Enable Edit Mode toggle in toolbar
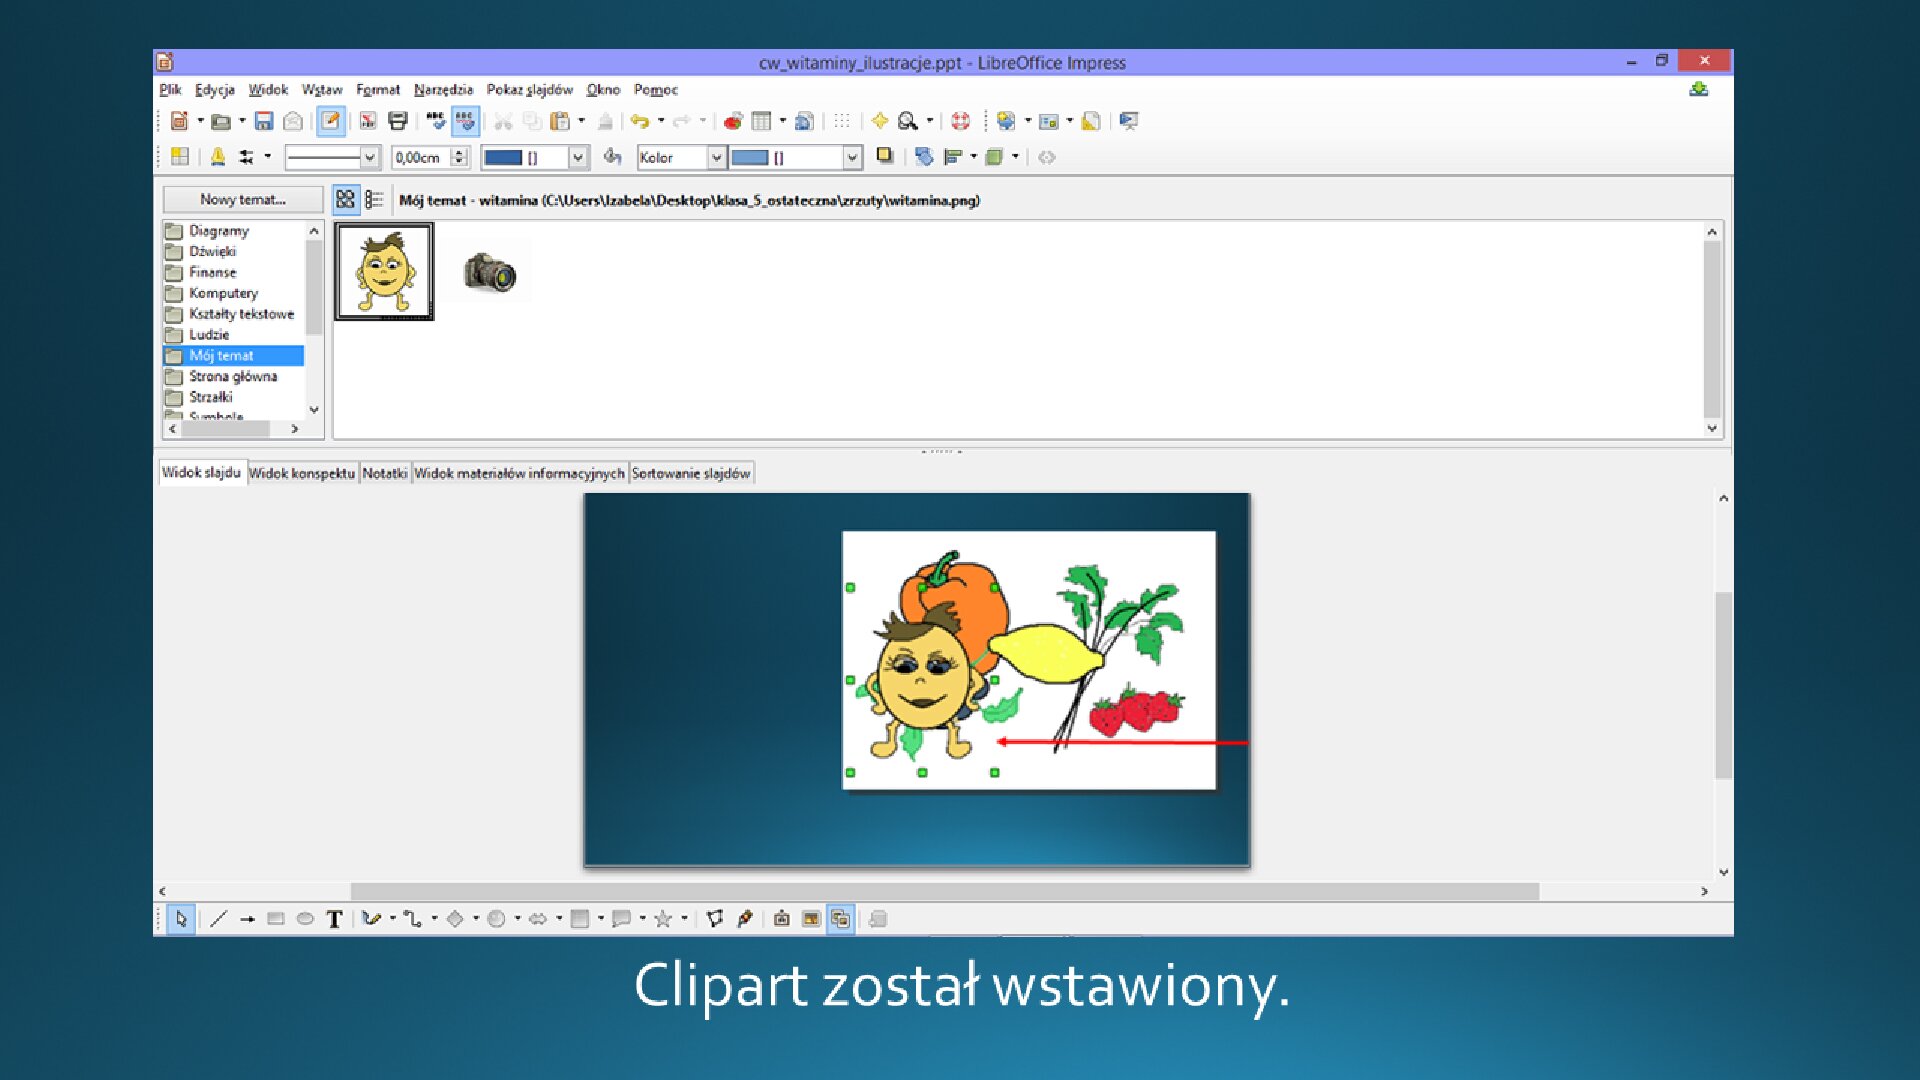 (332, 121)
